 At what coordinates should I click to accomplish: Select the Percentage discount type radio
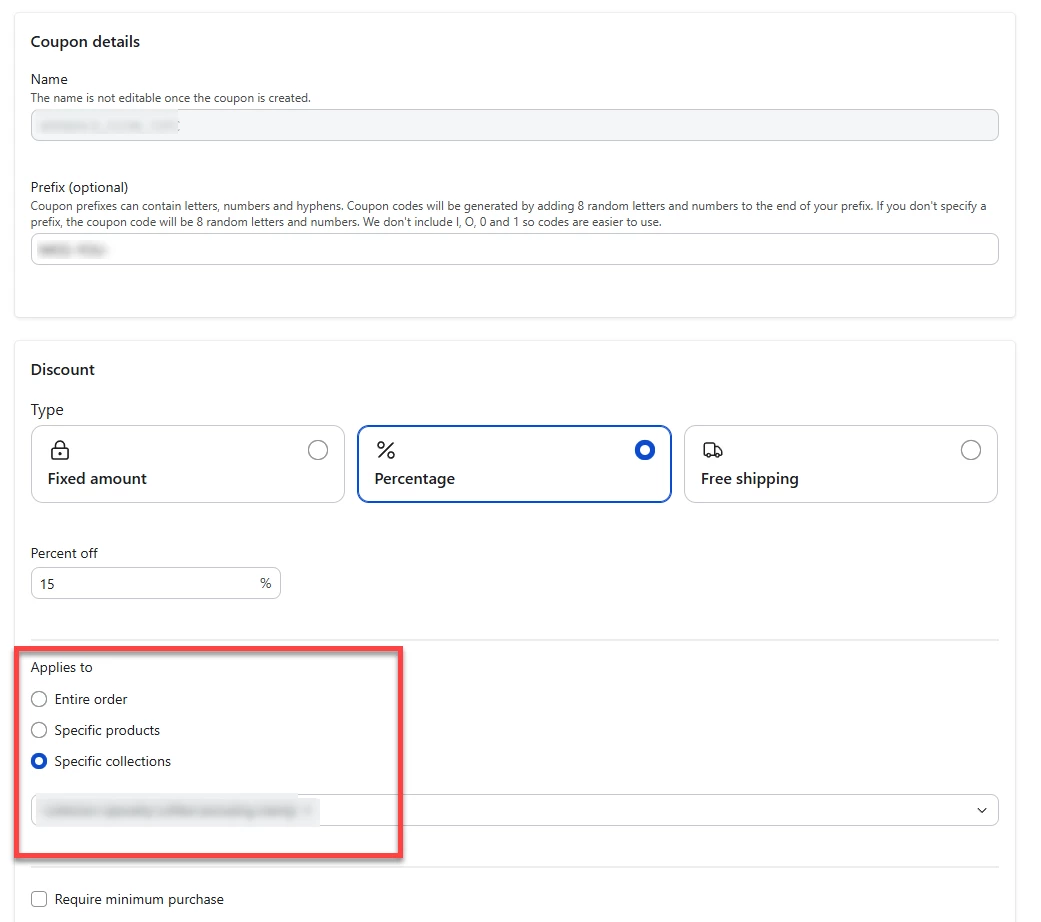point(644,450)
